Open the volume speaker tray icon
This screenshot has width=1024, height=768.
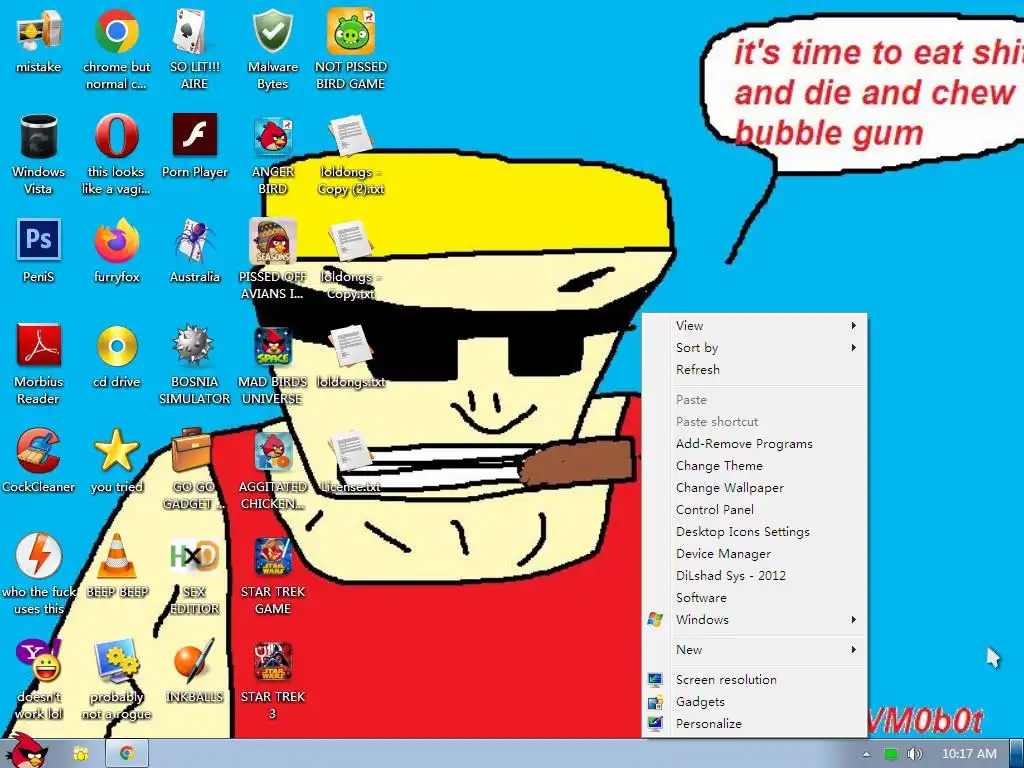914,754
